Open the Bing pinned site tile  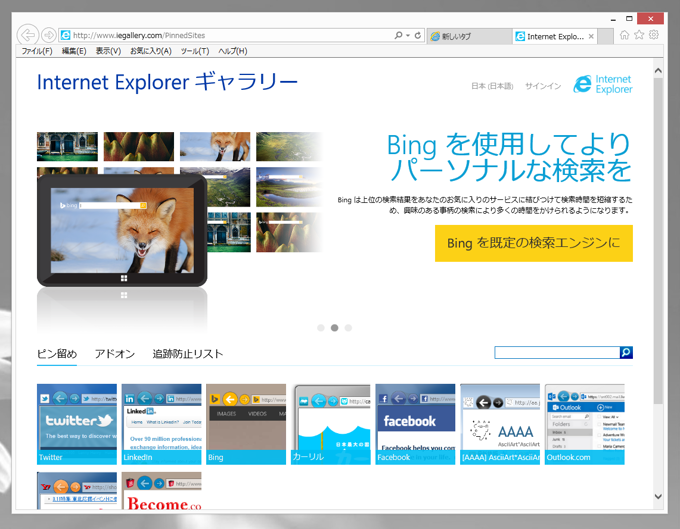click(246, 424)
